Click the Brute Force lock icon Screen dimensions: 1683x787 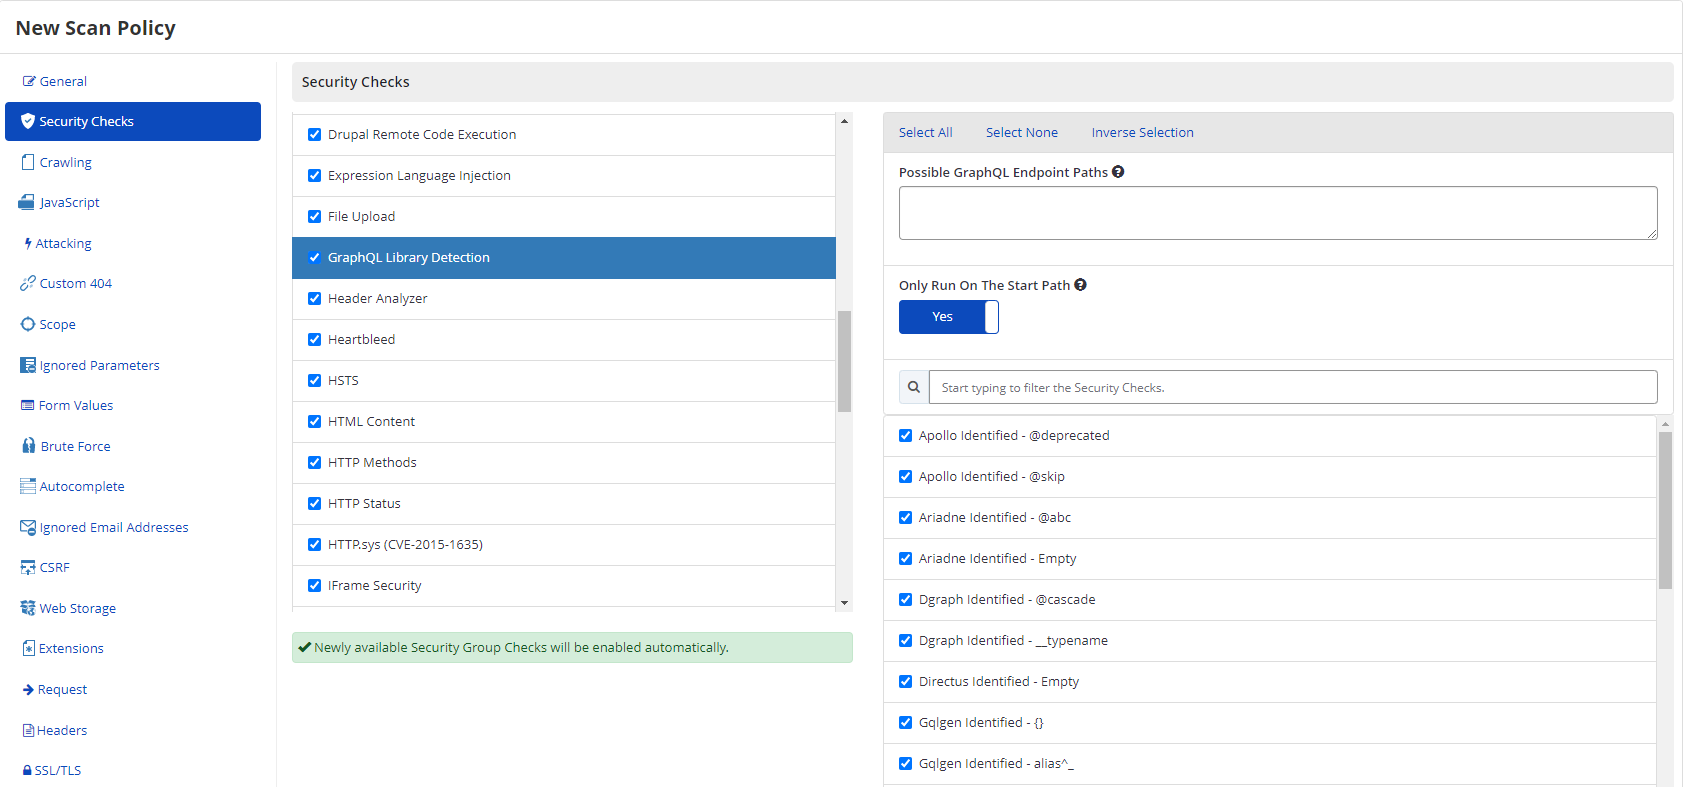tap(29, 446)
